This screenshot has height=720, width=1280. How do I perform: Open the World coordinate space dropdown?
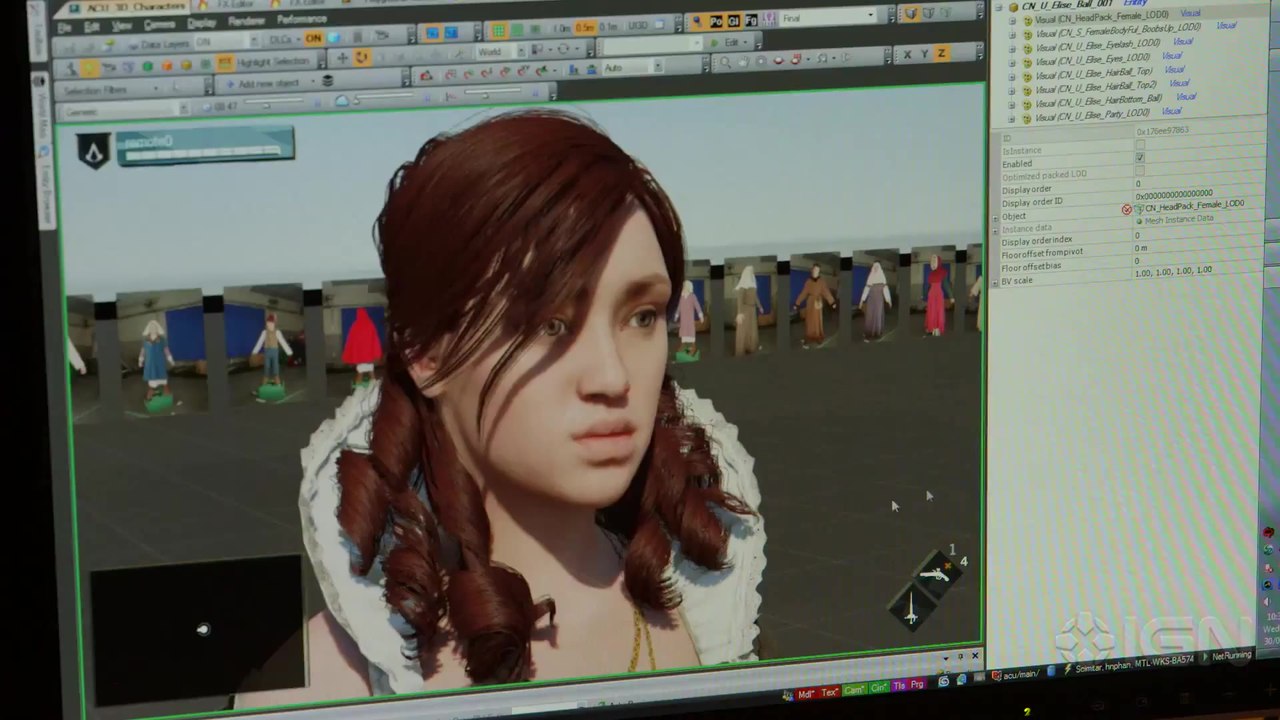(x=520, y=51)
